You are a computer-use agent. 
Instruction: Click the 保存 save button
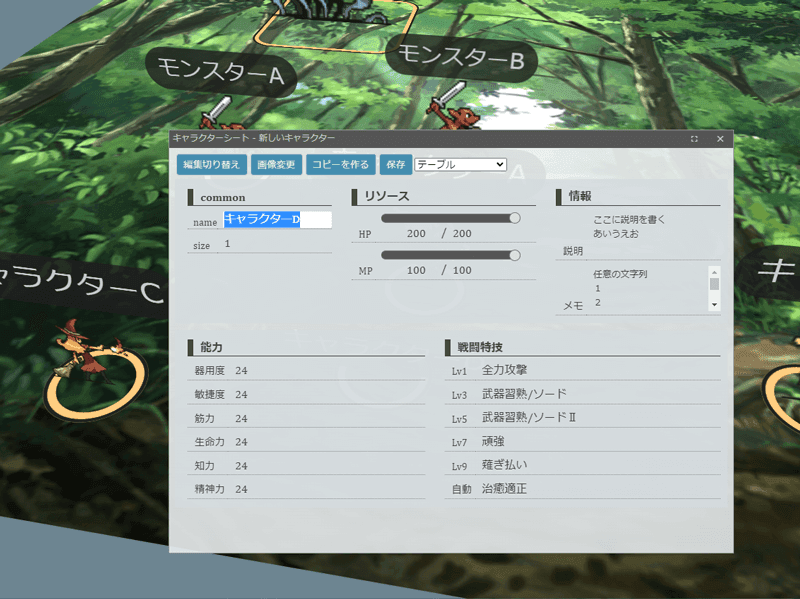[396, 164]
